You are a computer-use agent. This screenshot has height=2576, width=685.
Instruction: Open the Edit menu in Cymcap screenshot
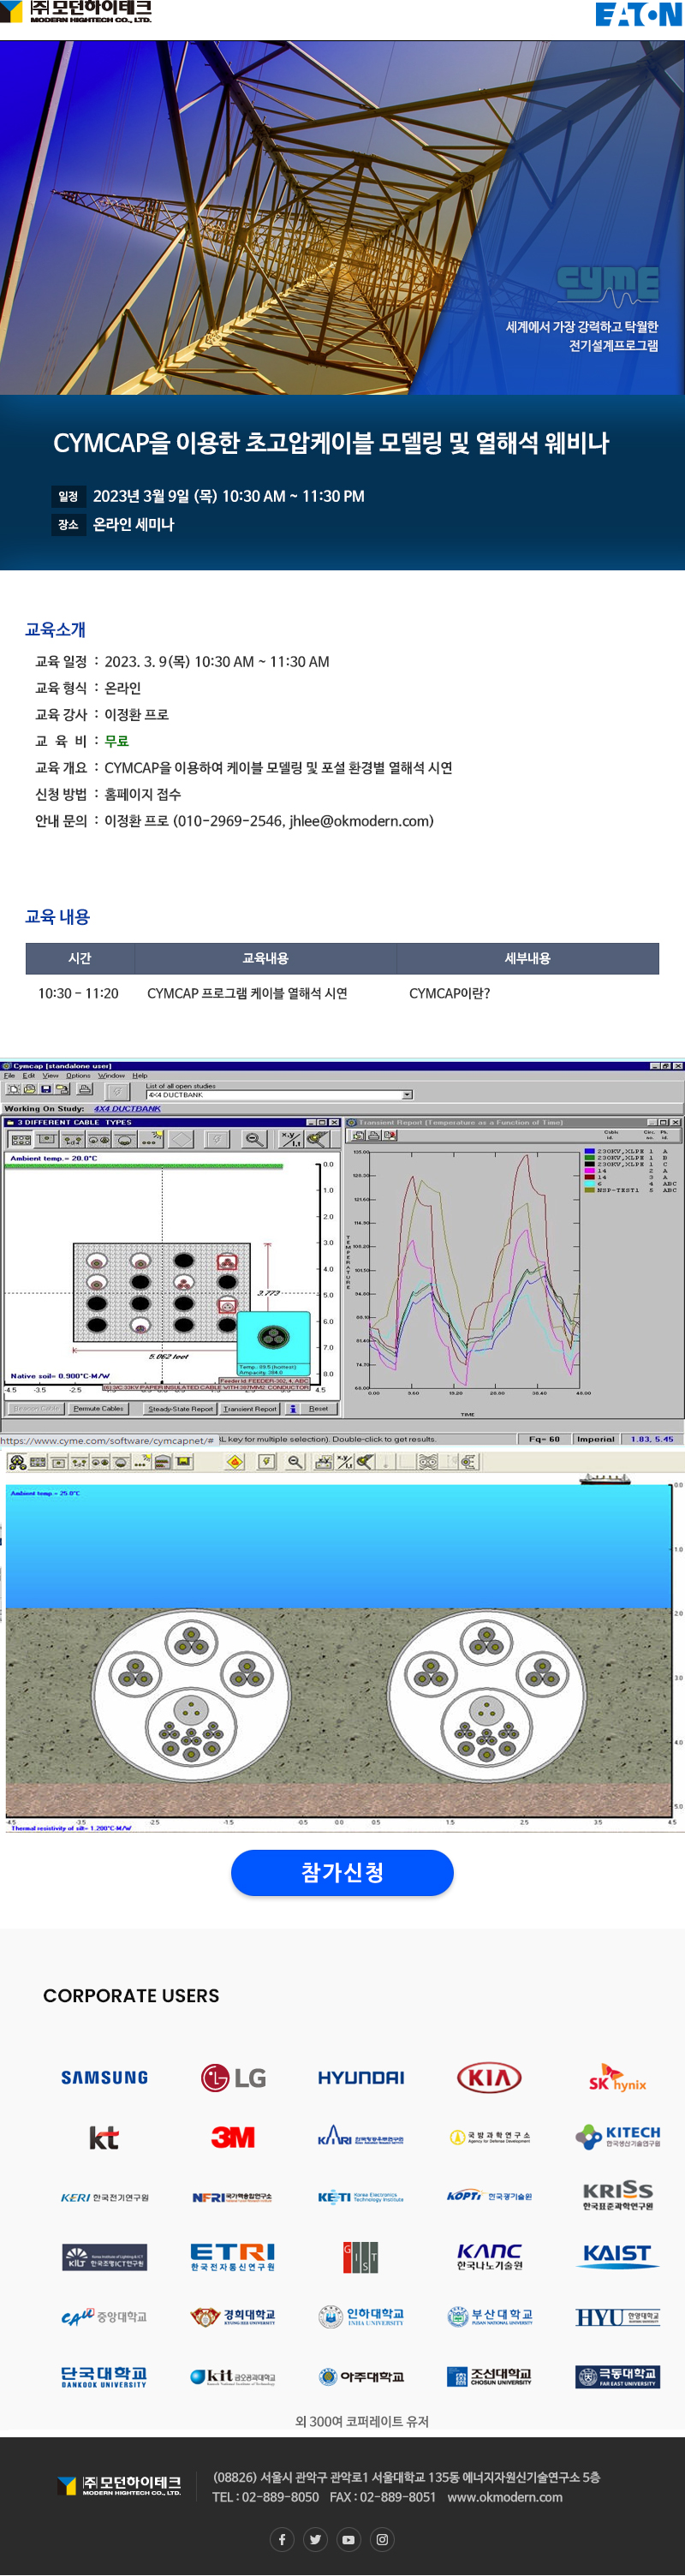click(x=28, y=1076)
